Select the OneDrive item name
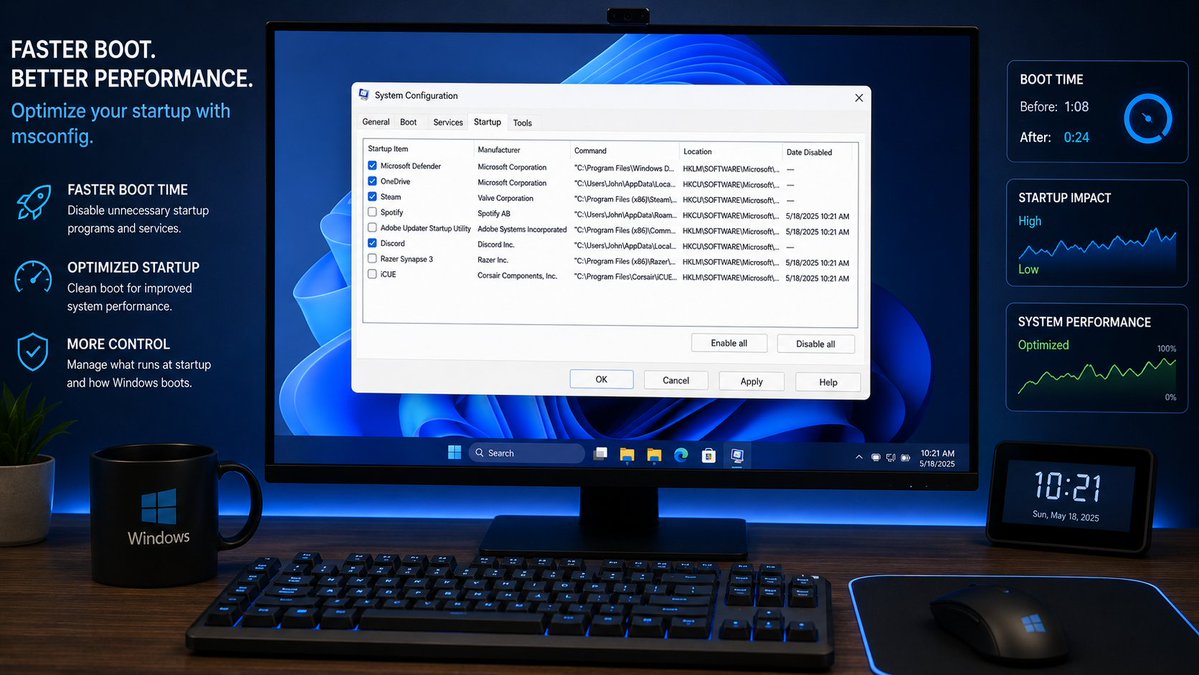The image size is (1199, 675). [395, 181]
